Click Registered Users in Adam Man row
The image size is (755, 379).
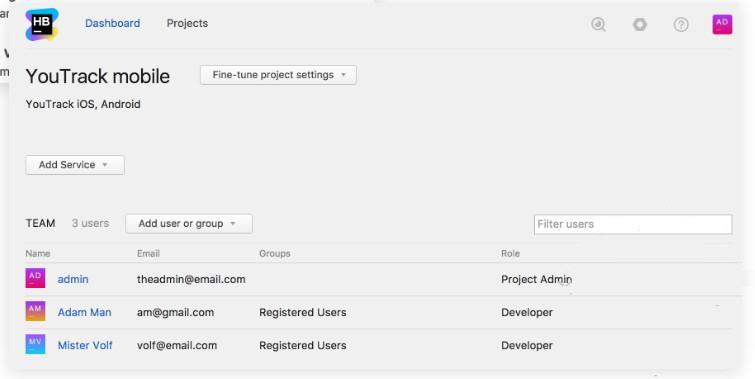pos(302,313)
